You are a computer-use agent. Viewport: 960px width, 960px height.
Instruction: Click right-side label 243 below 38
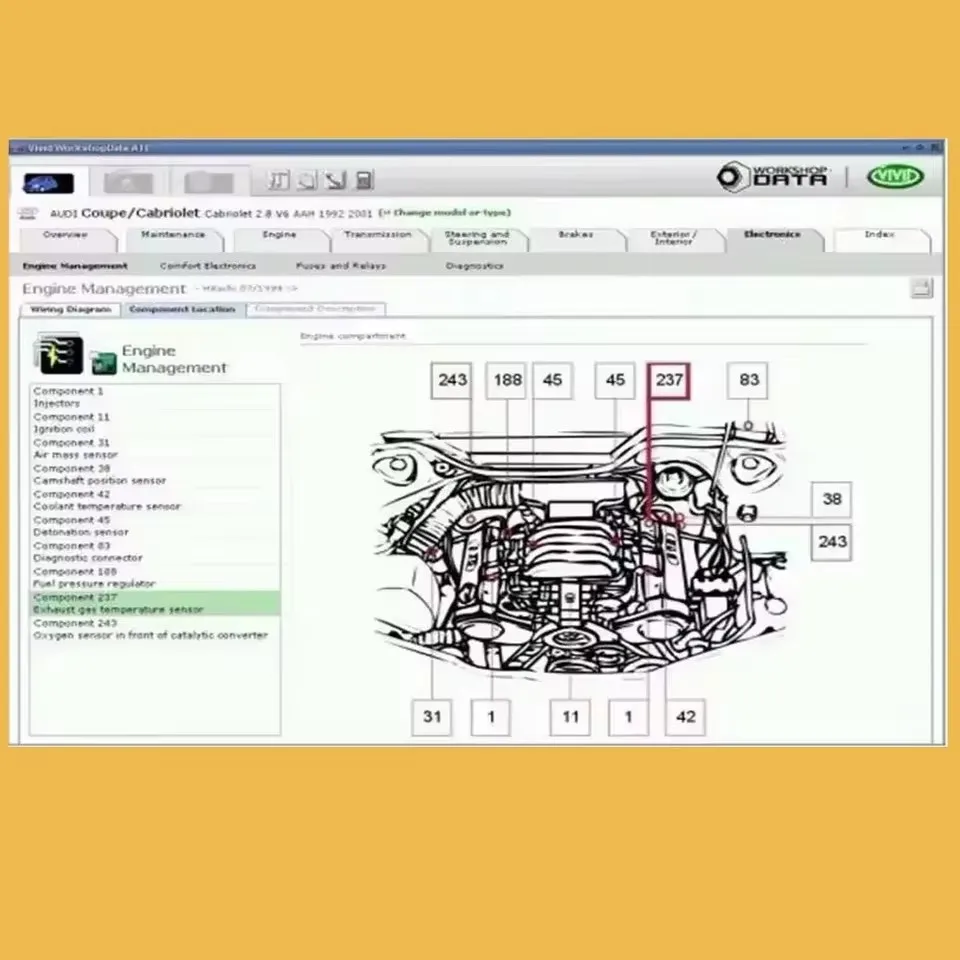(x=831, y=542)
